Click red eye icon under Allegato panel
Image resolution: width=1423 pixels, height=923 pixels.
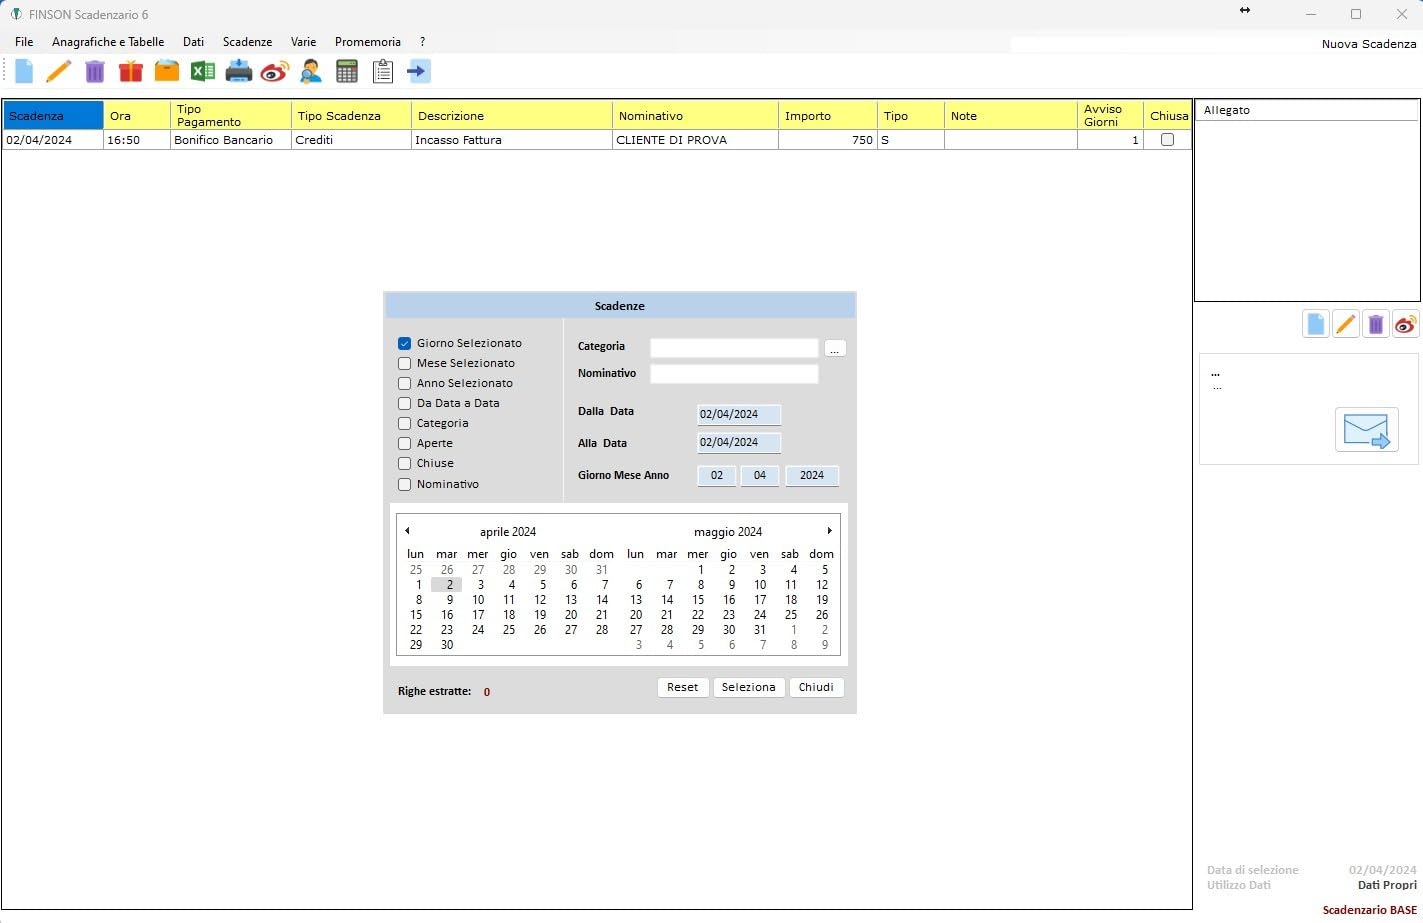[1406, 324]
